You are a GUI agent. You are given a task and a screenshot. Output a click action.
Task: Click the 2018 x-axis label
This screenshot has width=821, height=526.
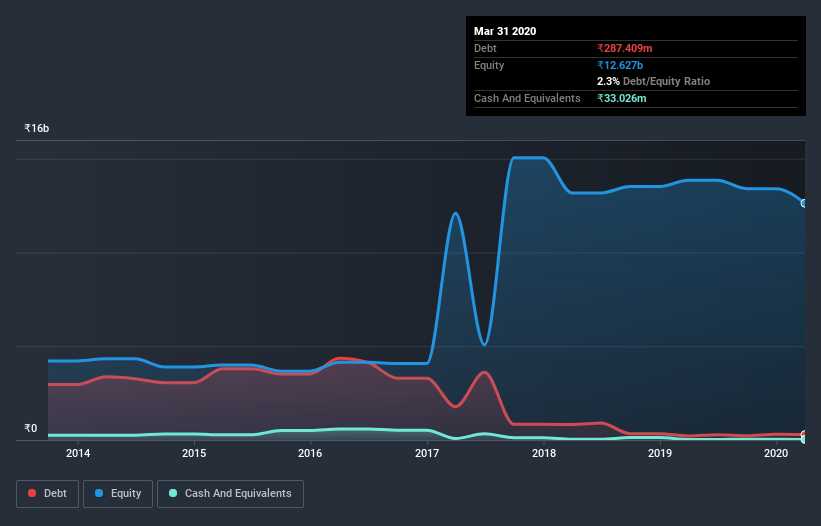click(x=544, y=453)
